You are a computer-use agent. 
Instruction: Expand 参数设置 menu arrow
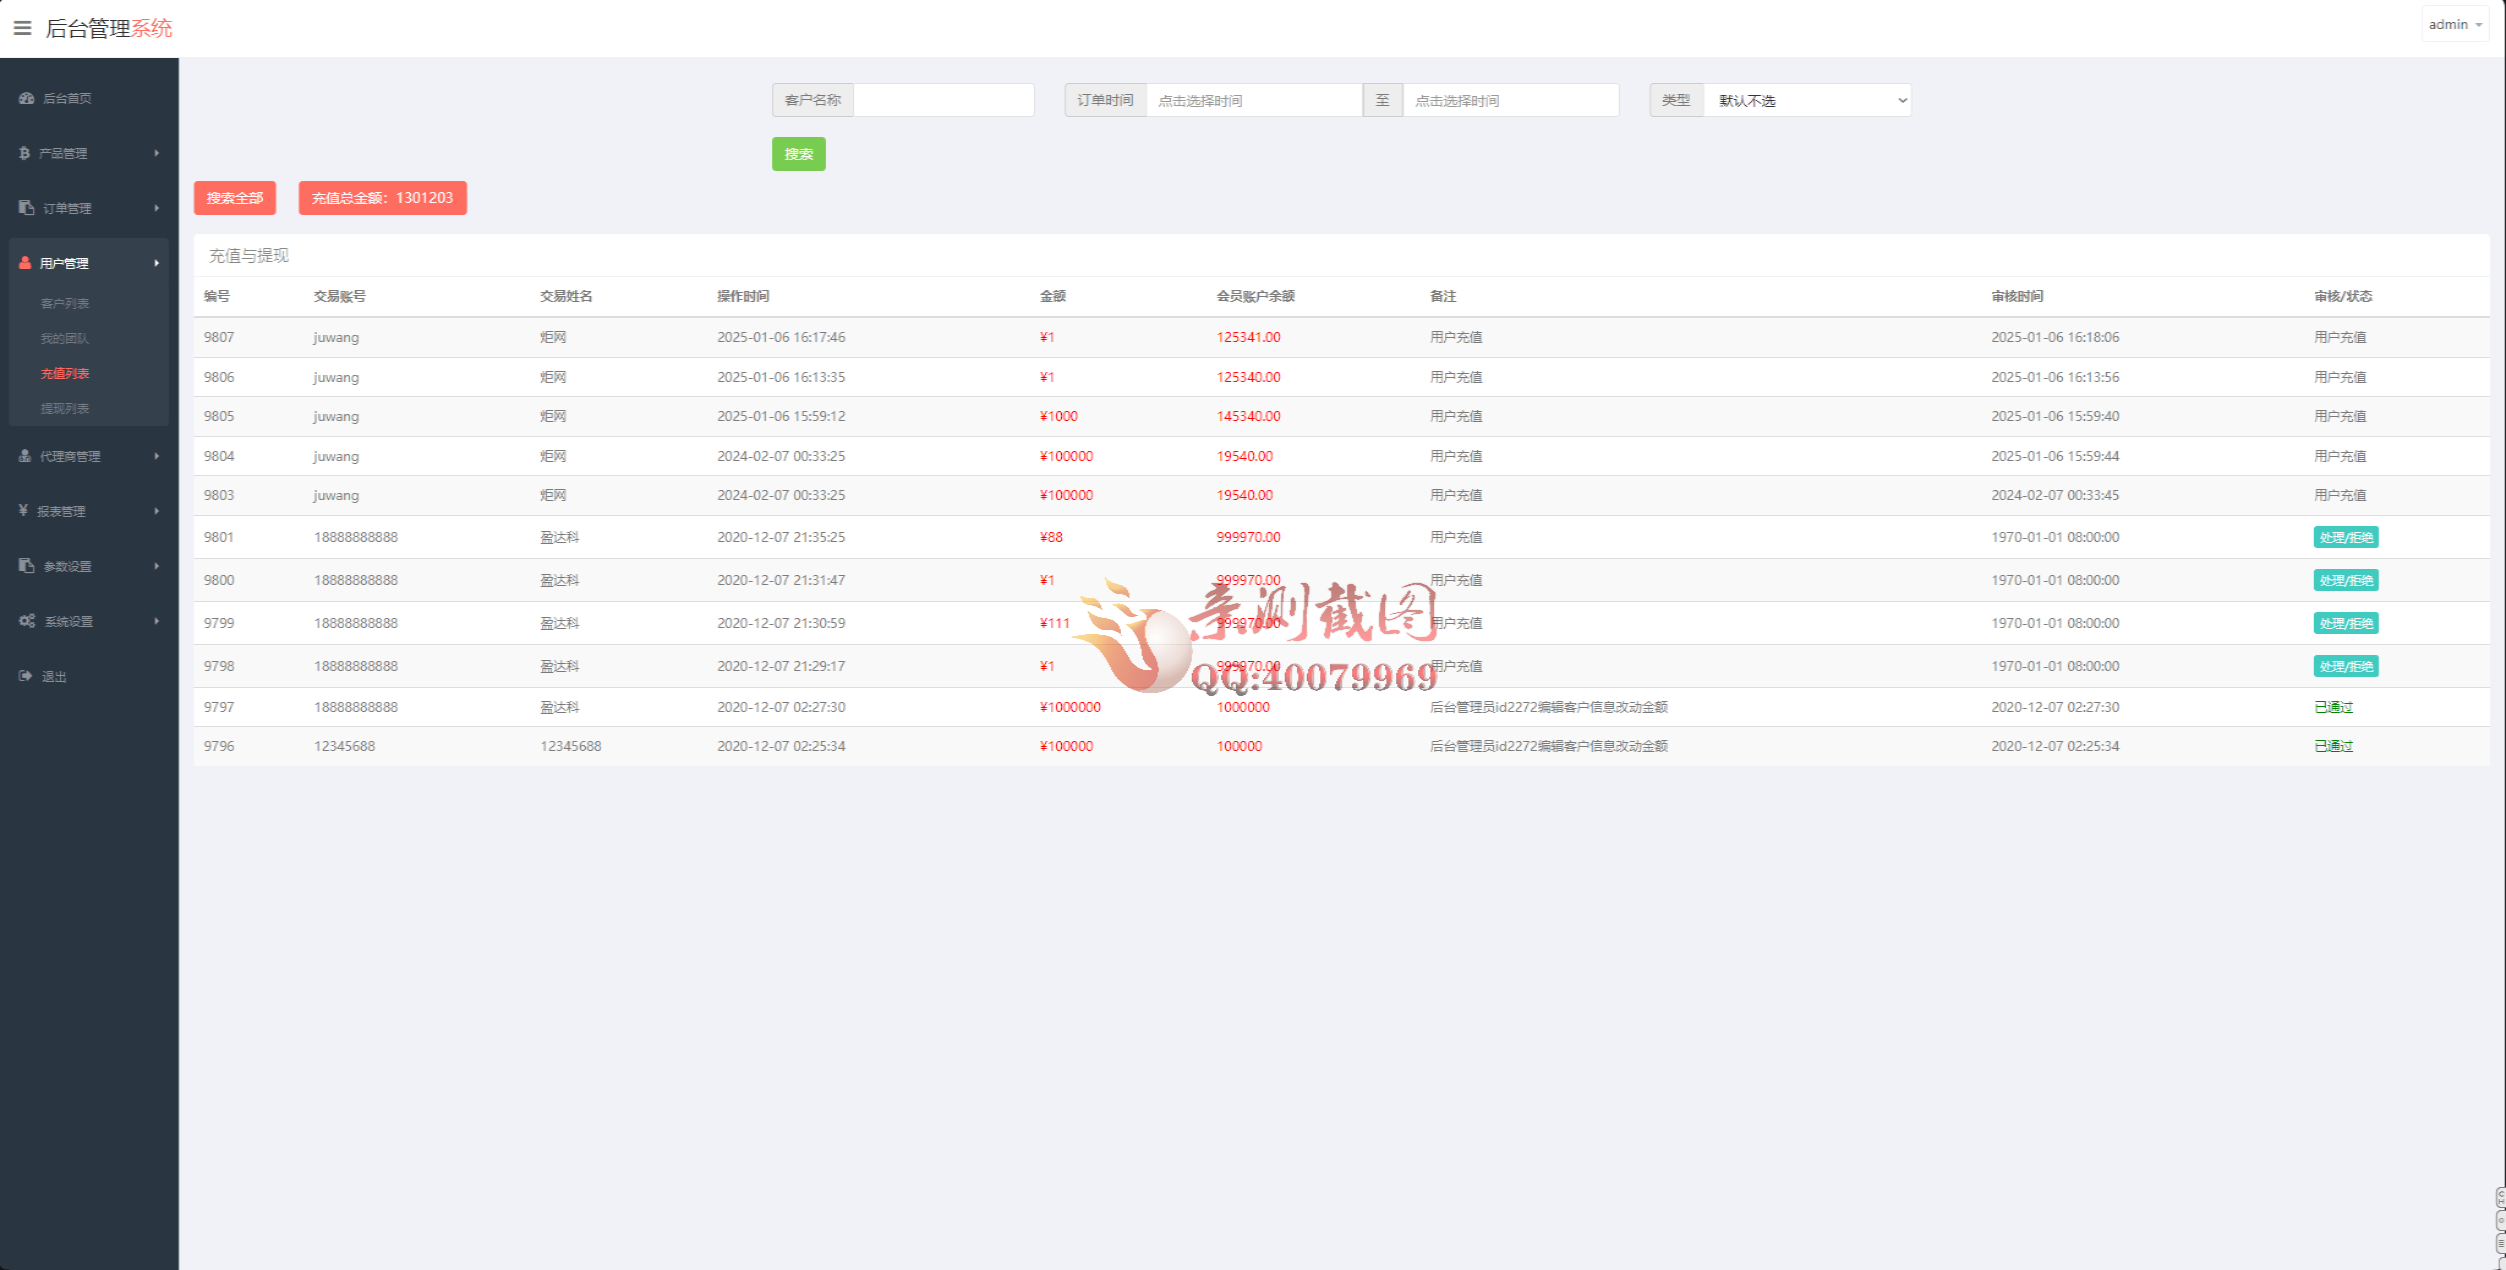coord(156,566)
